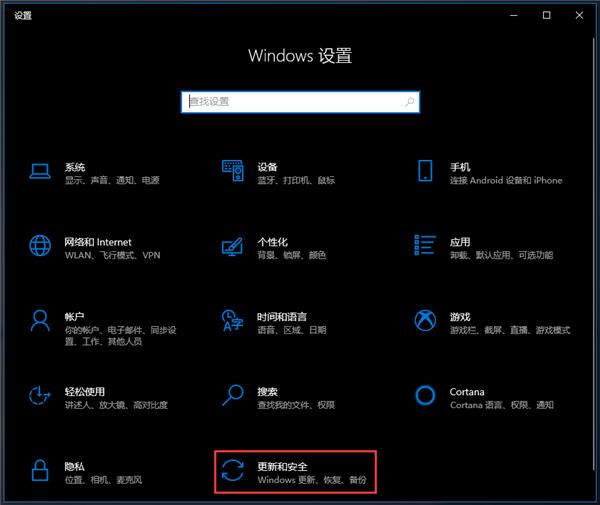Focus the 查找设置 search field
This screenshot has width=600, height=505.
pos(300,102)
